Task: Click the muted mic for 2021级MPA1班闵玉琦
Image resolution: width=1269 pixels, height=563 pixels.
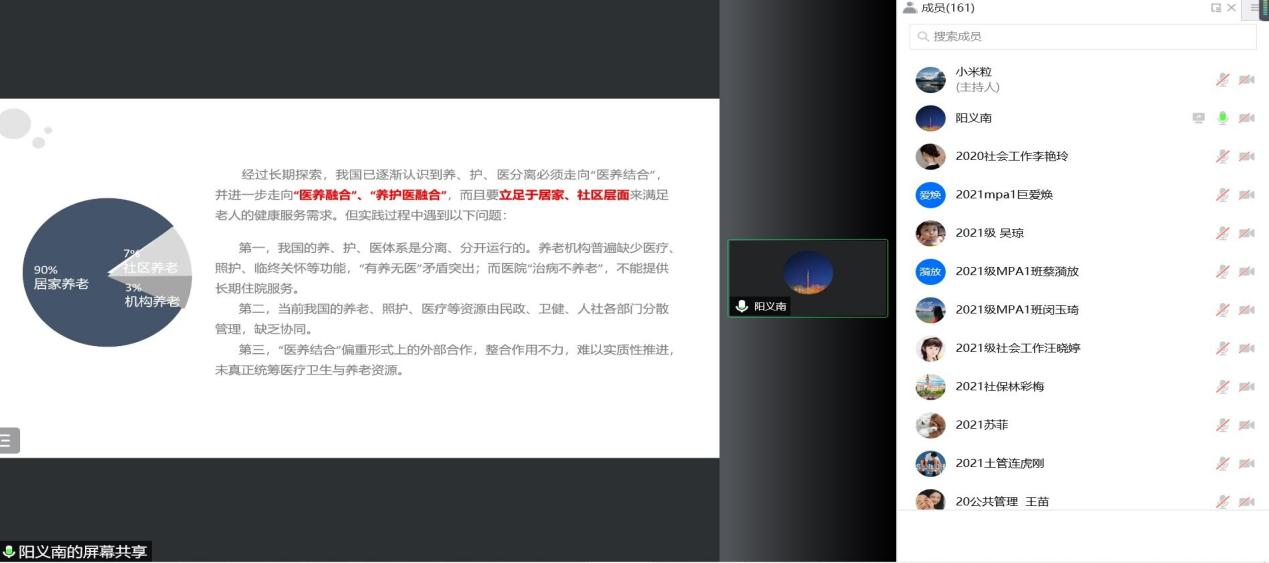Action: (x=1222, y=310)
